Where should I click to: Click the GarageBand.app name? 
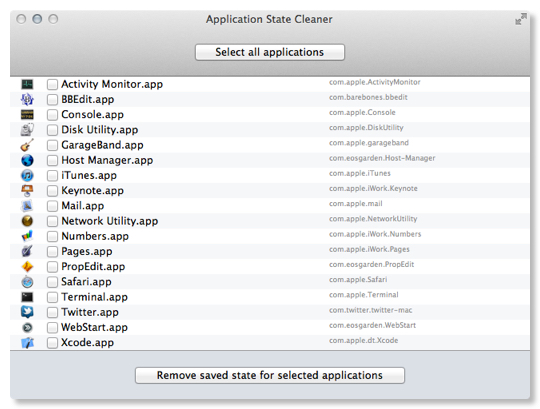[102, 145]
